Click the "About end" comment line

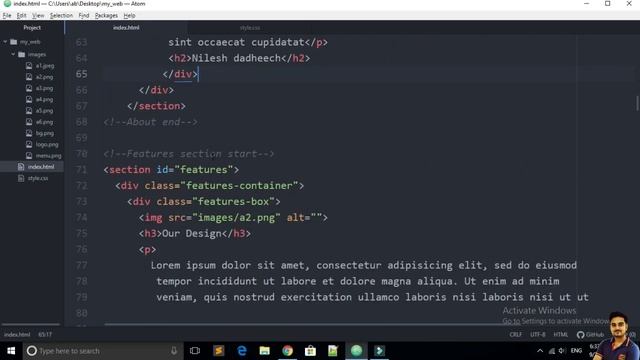(x=151, y=122)
